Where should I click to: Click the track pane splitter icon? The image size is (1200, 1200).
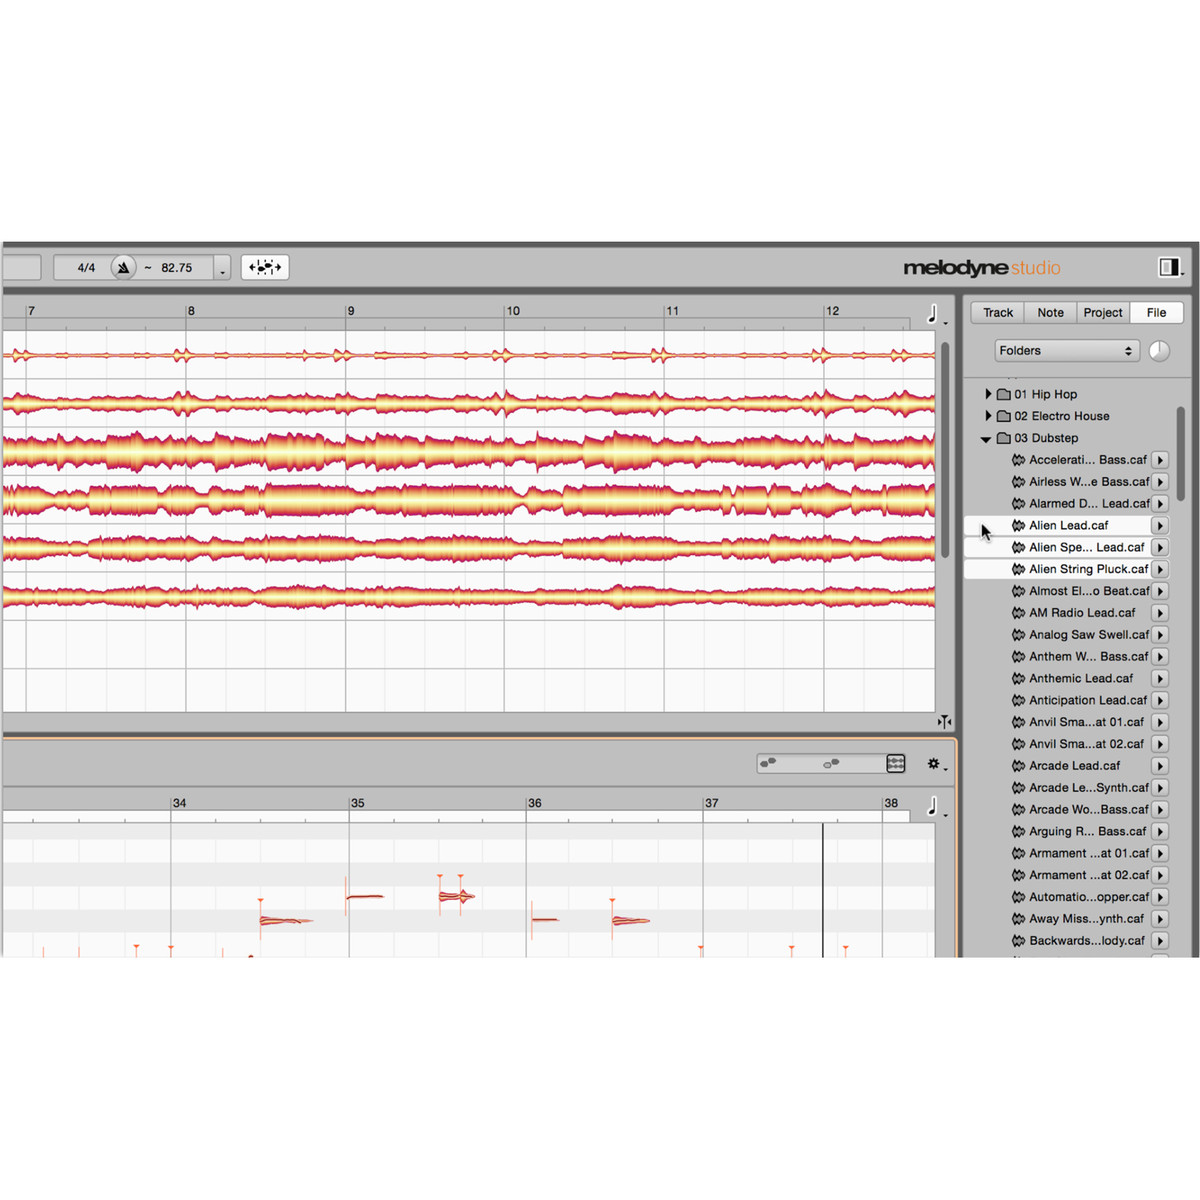tap(944, 721)
